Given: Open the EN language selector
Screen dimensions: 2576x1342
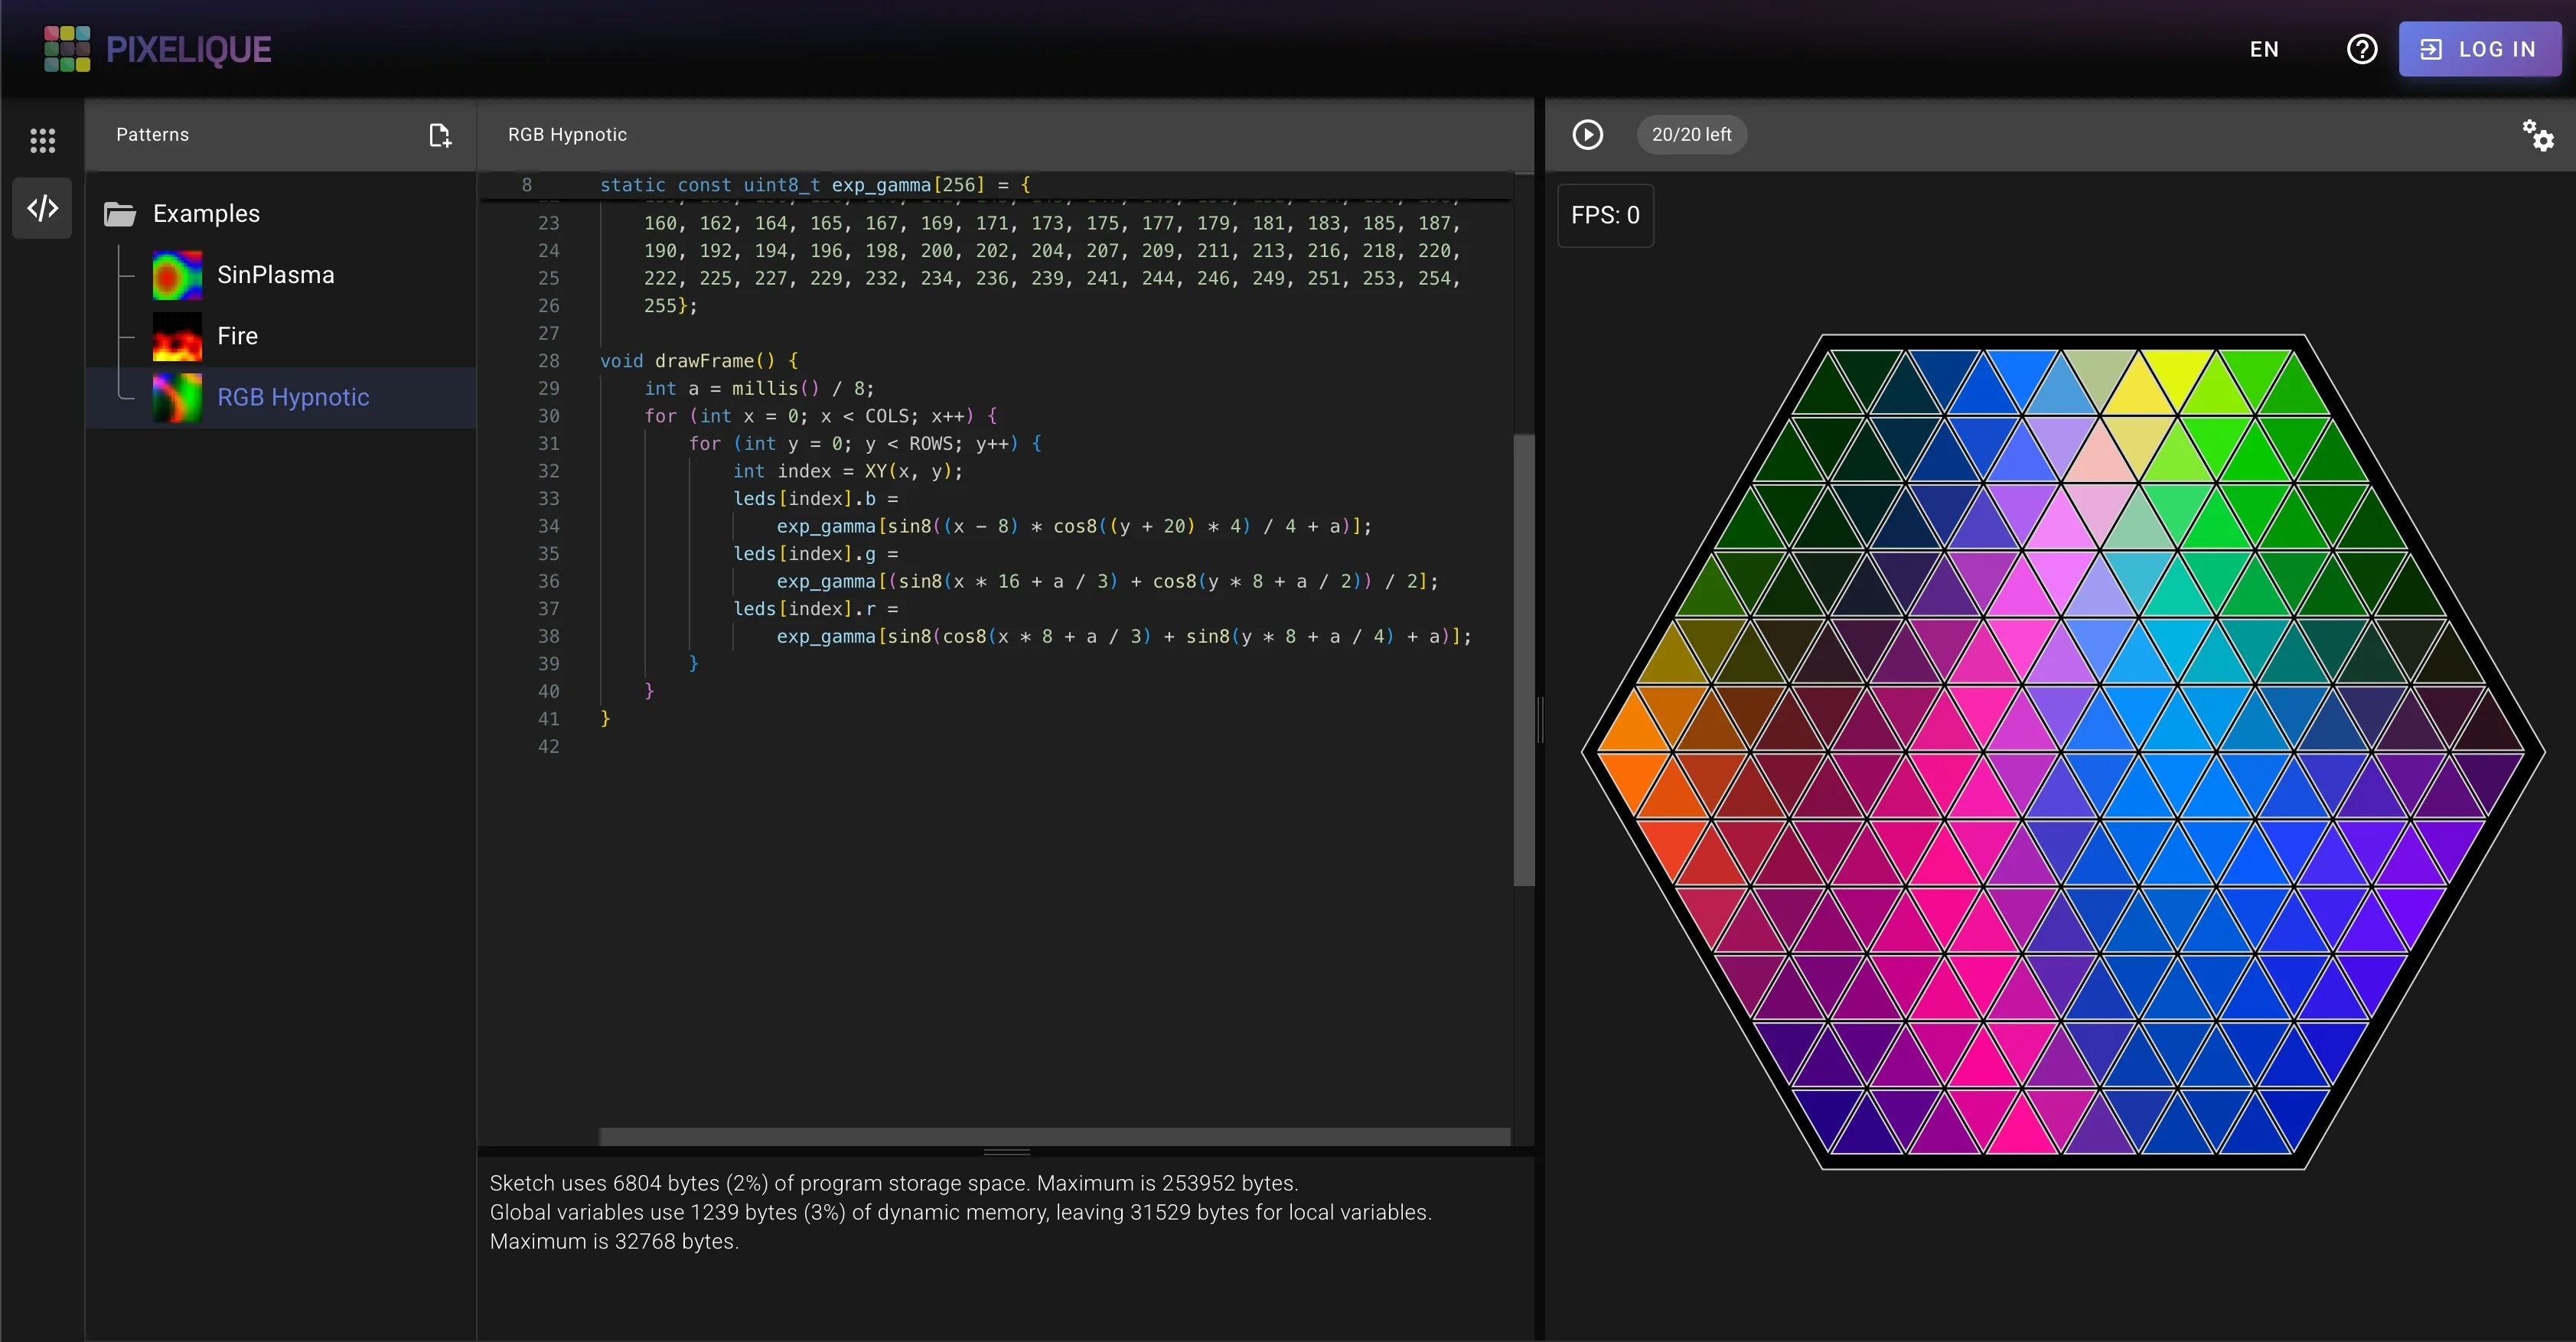Looking at the screenshot, I should (2264, 49).
